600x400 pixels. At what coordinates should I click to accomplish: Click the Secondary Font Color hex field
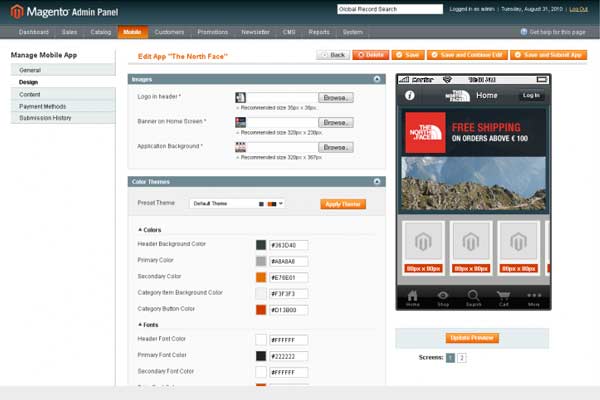tap(289, 372)
